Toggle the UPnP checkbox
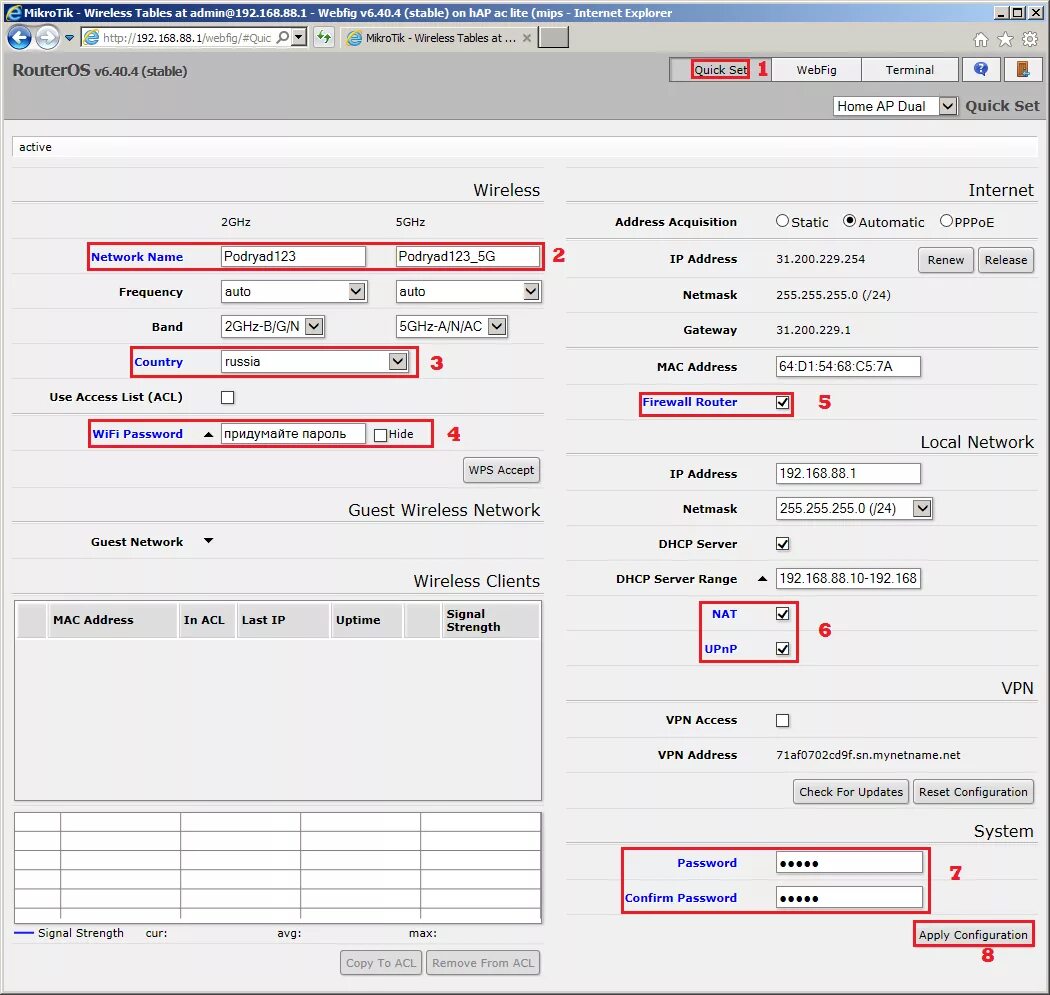 [x=782, y=648]
